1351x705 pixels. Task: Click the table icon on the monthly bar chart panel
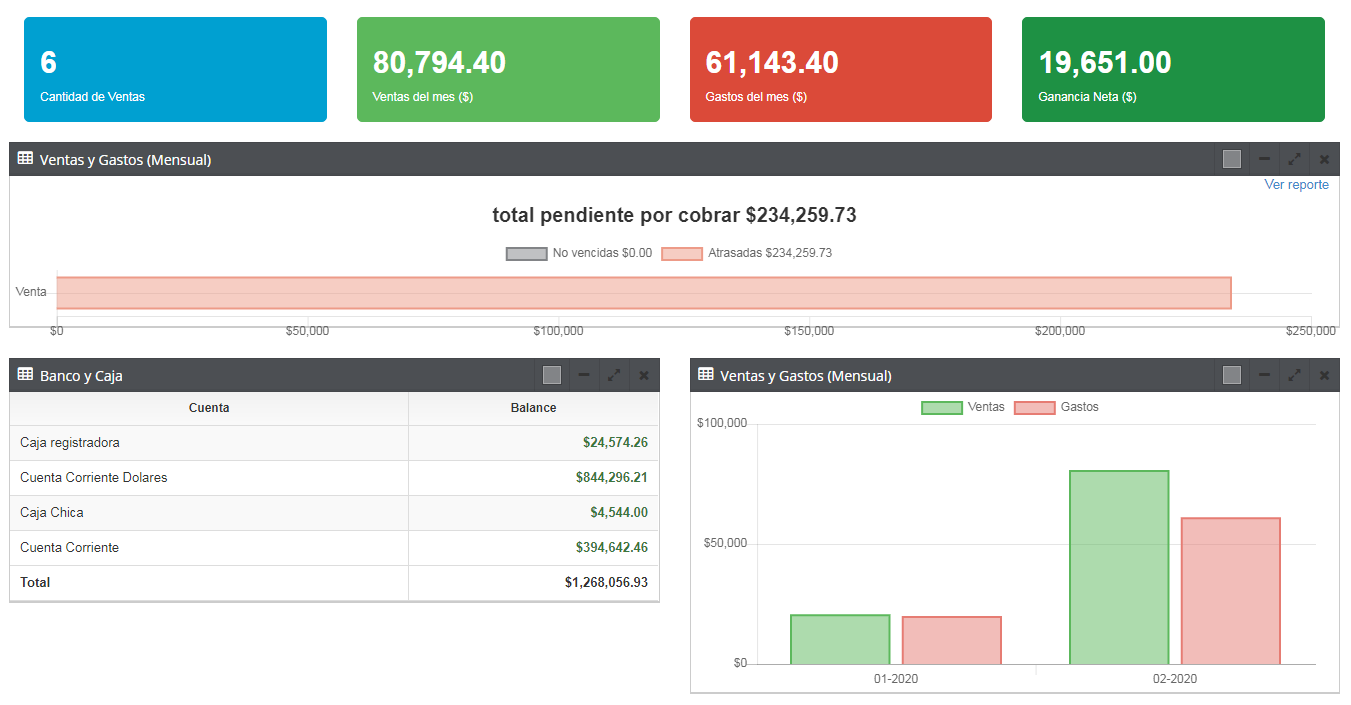(x=705, y=374)
